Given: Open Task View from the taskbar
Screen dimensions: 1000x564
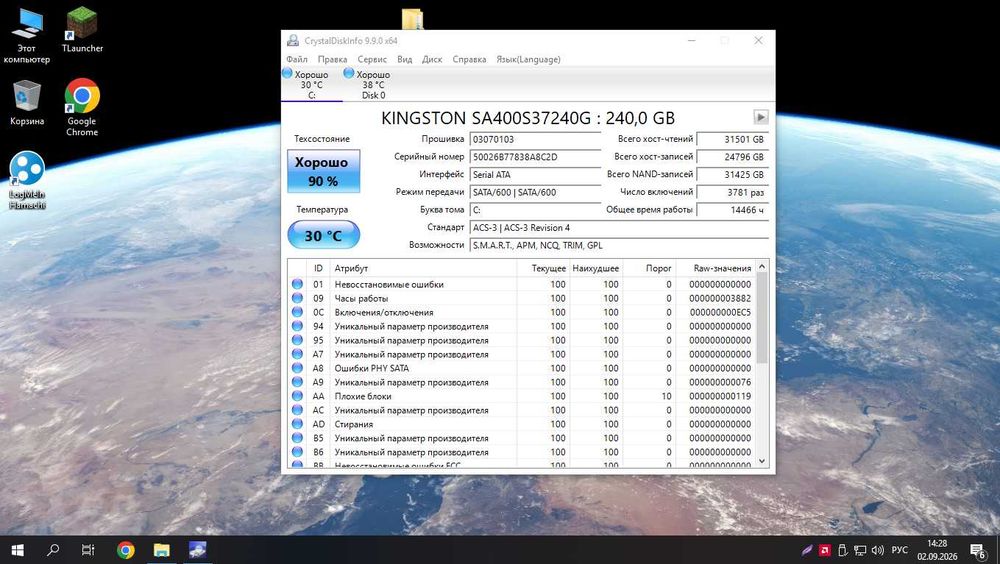Looking at the screenshot, I should pyautogui.click(x=89, y=550).
